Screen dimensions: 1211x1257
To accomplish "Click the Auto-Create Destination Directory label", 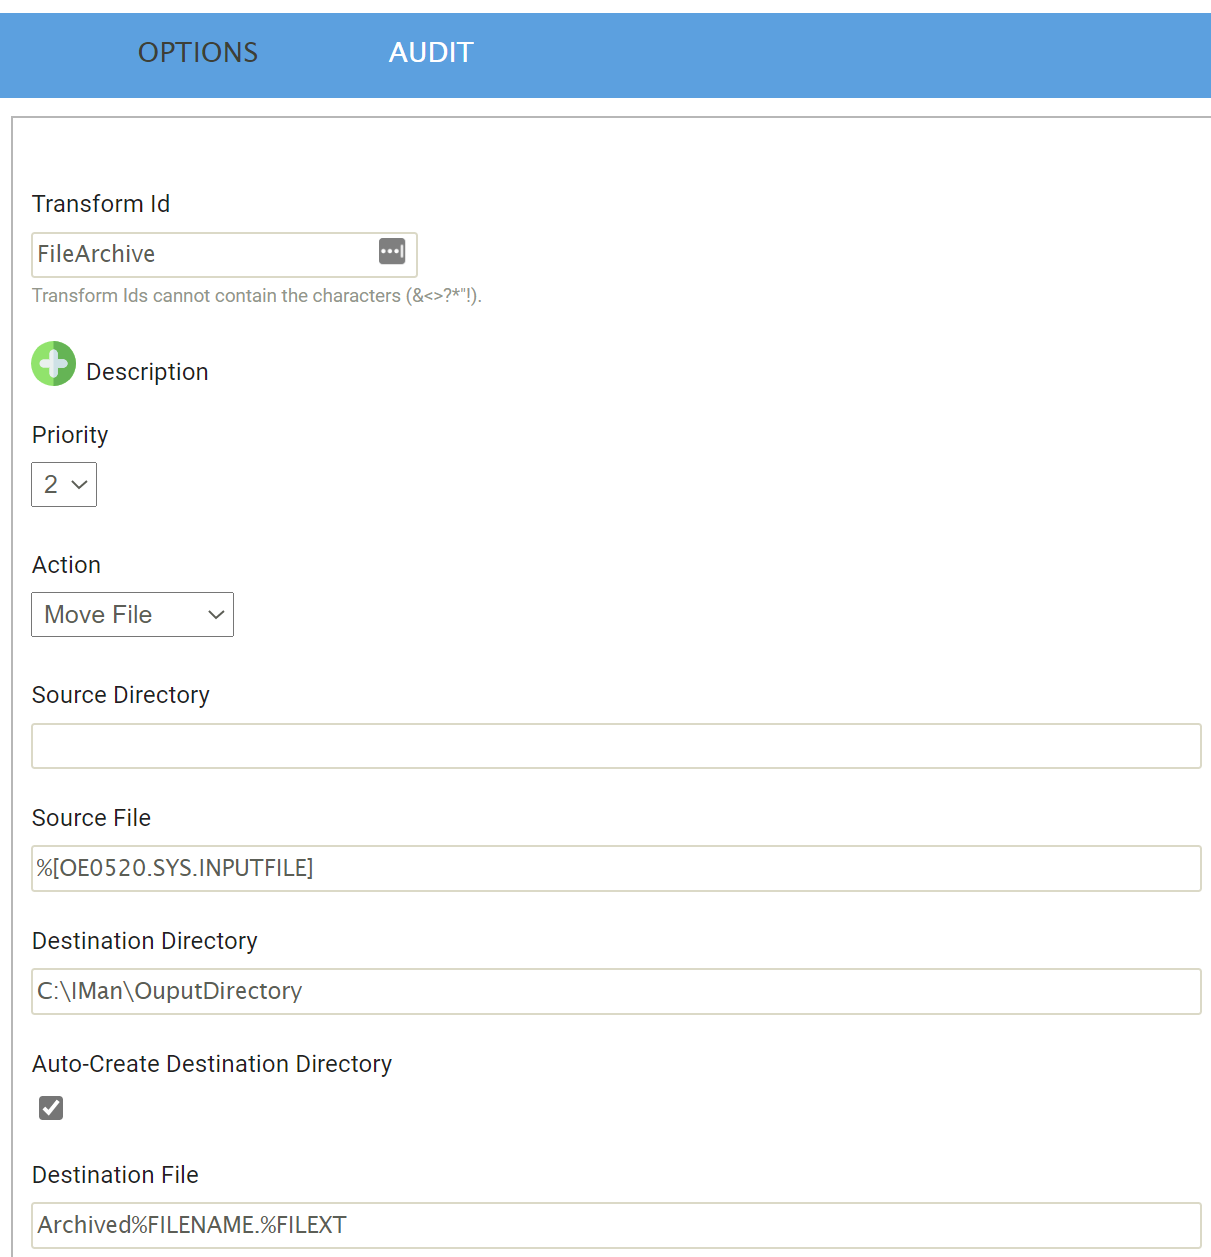I will pos(212,1064).
